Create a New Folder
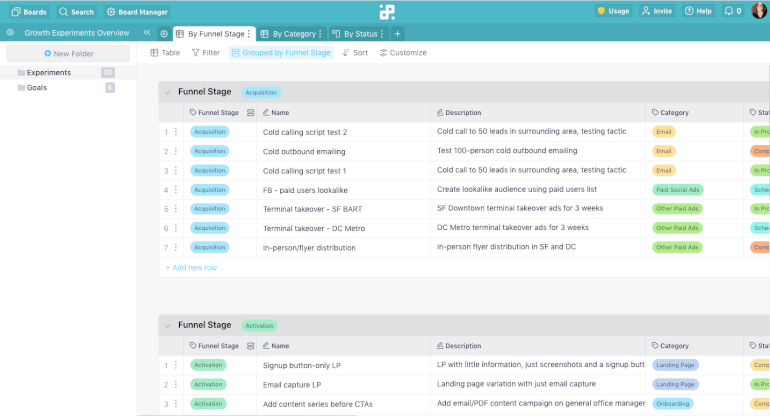The height and width of the screenshot is (416, 770). click(x=68, y=54)
